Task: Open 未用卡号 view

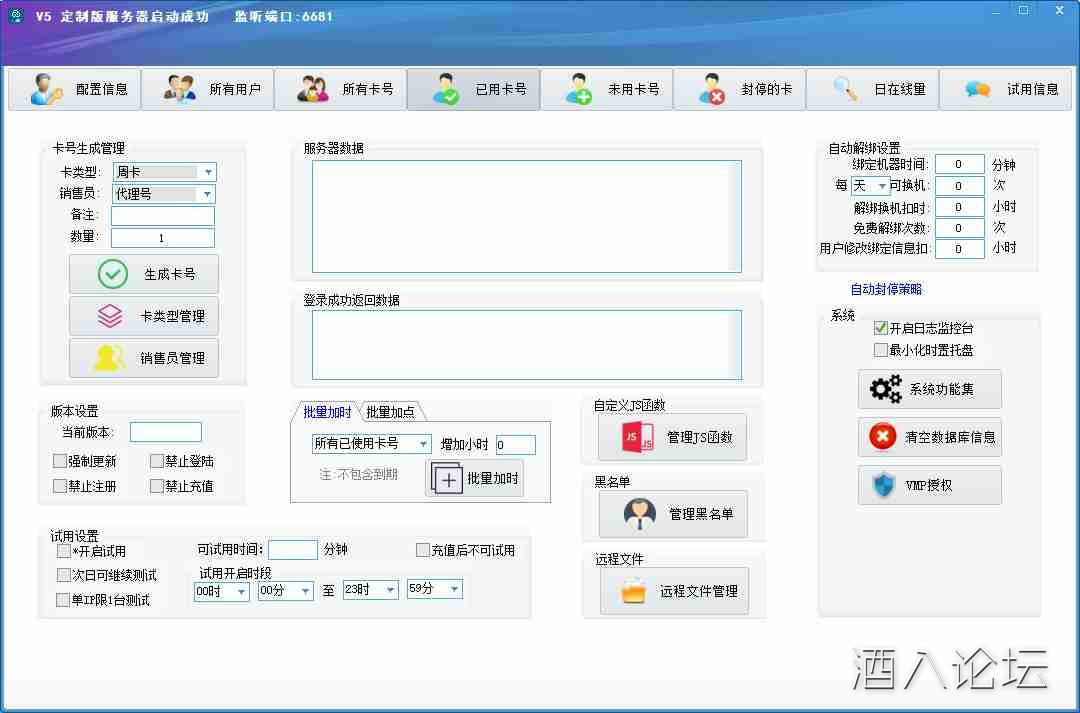Action: [606, 89]
